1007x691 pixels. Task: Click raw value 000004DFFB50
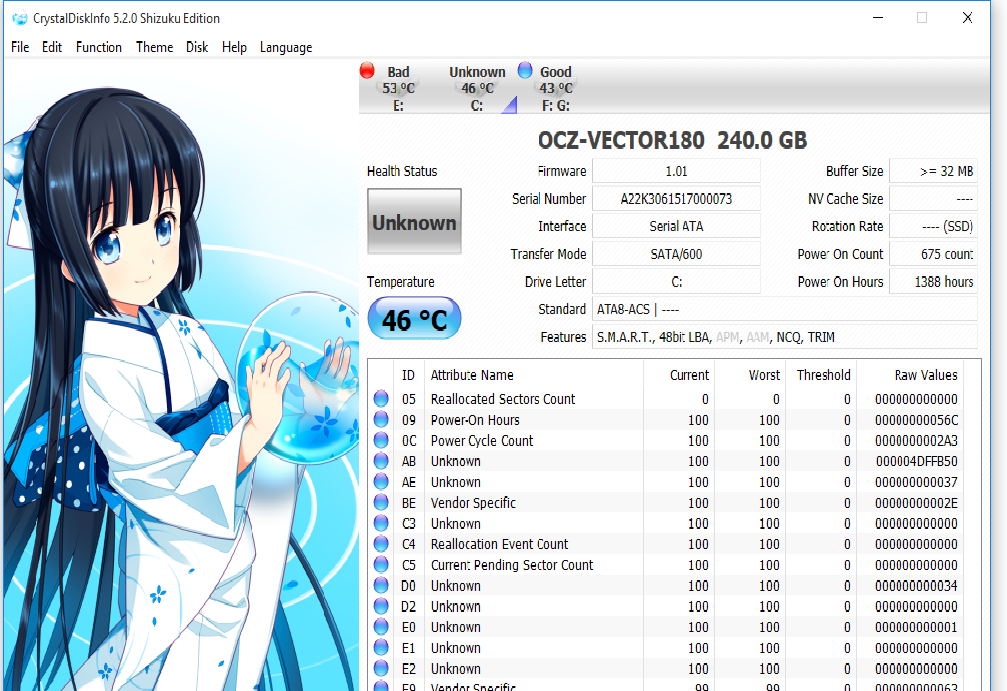click(916, 461)
